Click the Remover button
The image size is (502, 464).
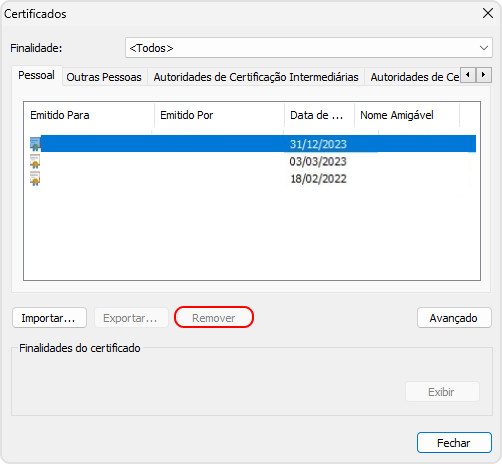(214, 318)
